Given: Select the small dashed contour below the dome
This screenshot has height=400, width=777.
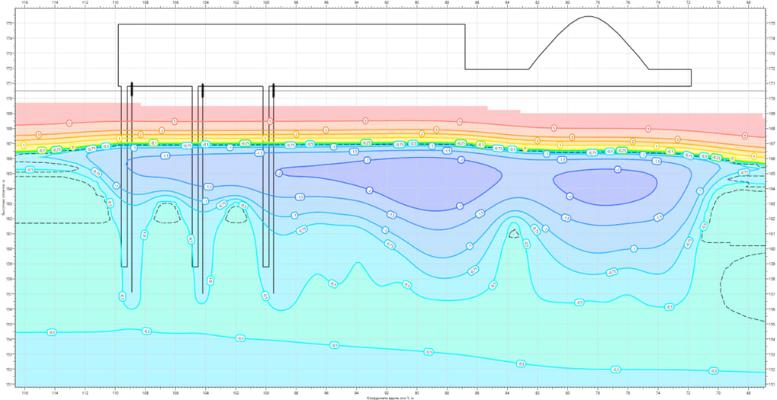Looking at the screenshot, I should tap(514, 234).
